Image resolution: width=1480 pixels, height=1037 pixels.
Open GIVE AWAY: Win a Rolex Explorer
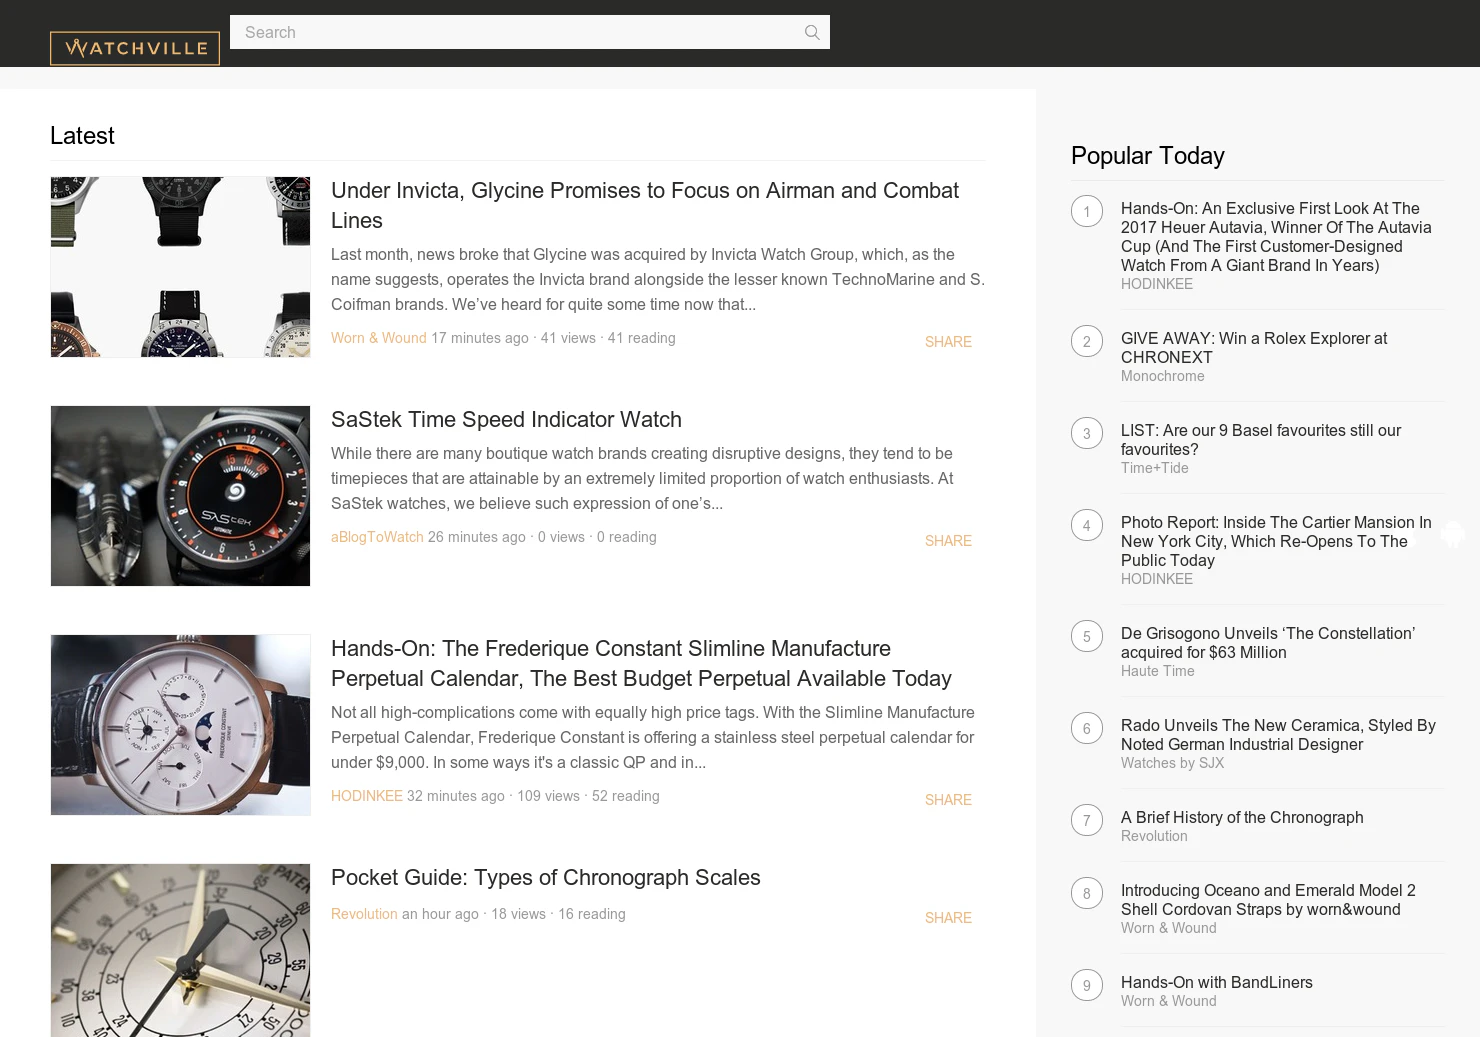click(x=1254, y=348)
